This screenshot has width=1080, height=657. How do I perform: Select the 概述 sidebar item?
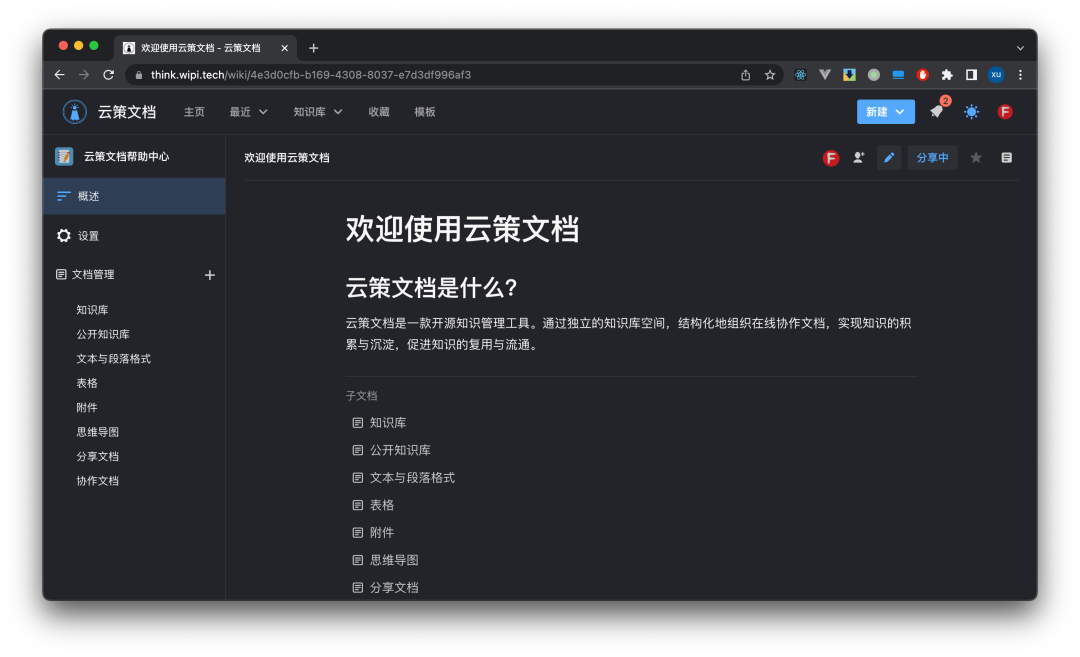tap(134, 196)
